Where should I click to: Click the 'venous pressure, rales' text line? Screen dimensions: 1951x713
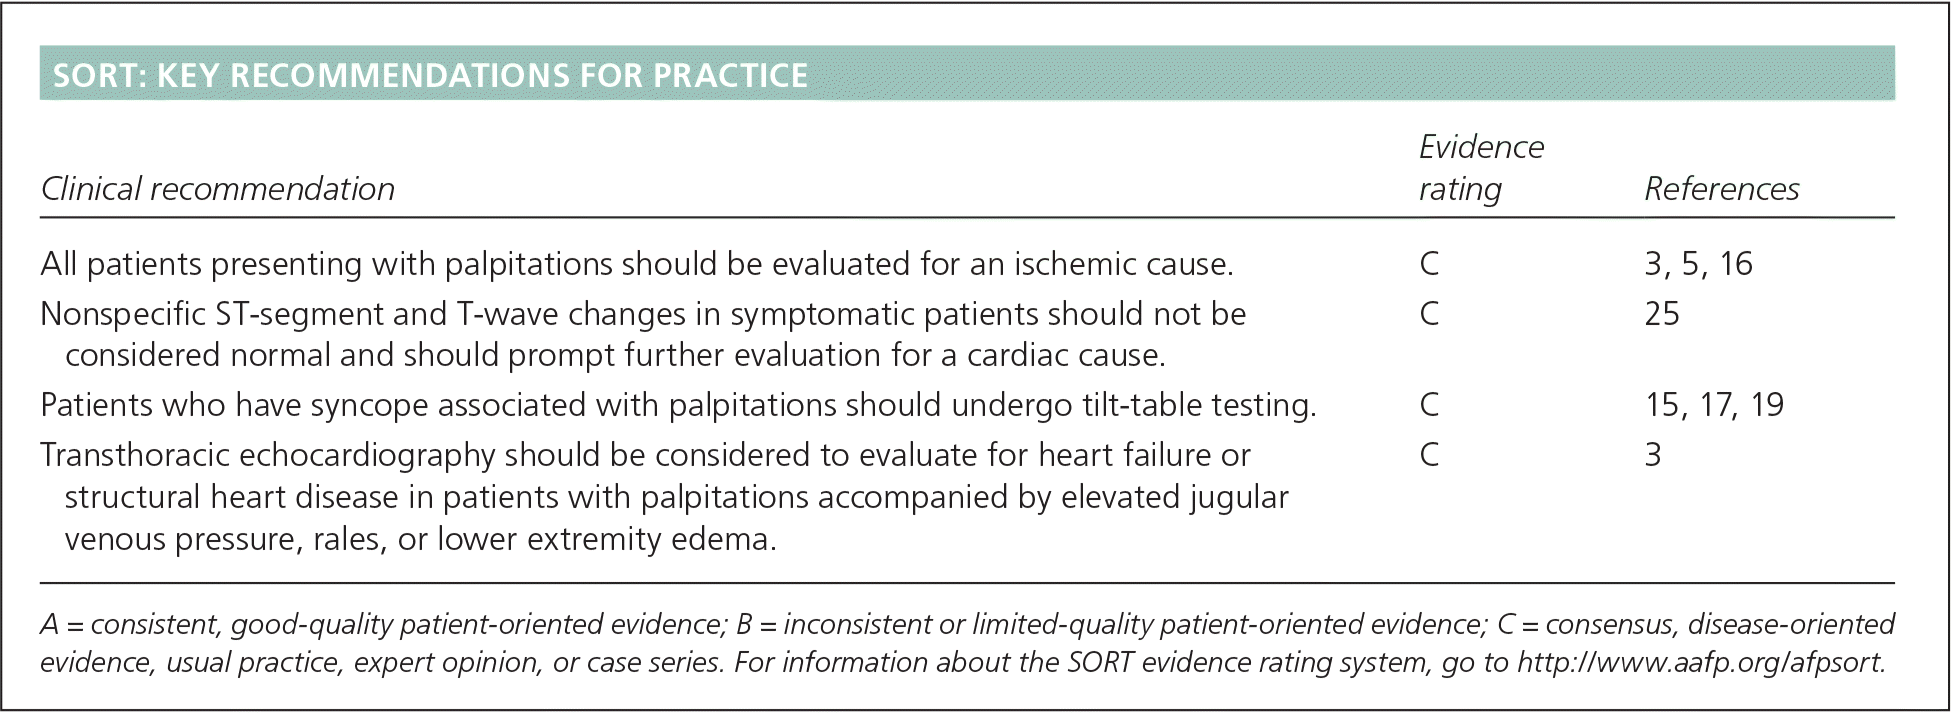(420, 539)
